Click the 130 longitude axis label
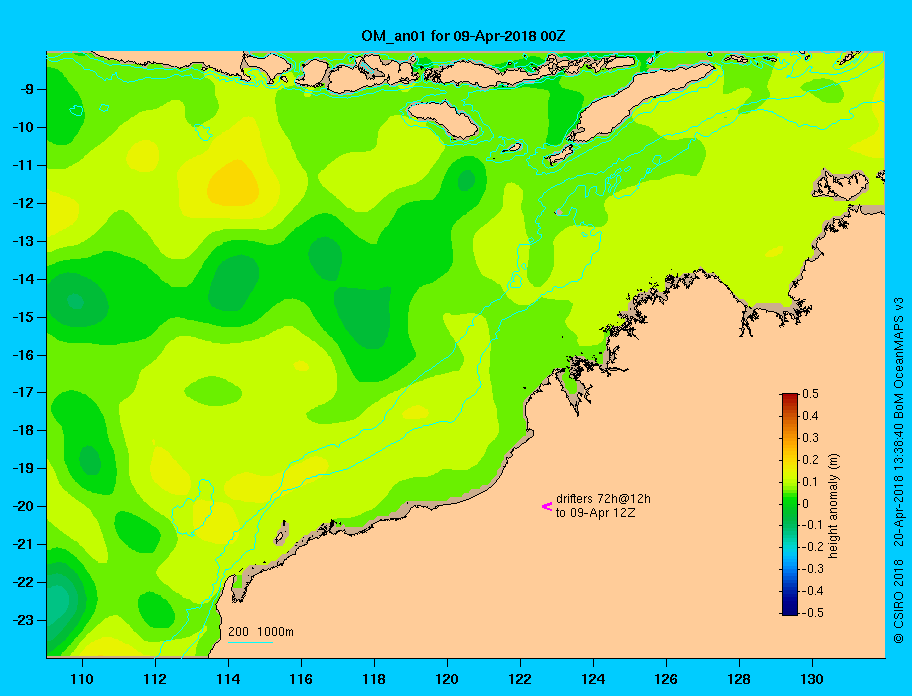The width and height of the screenshot is (912, 696). (812, 679)
